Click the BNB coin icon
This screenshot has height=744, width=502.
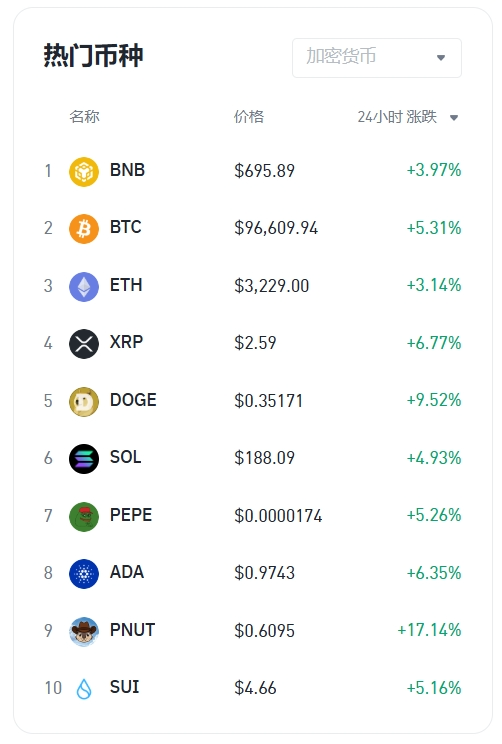(84, 171)
